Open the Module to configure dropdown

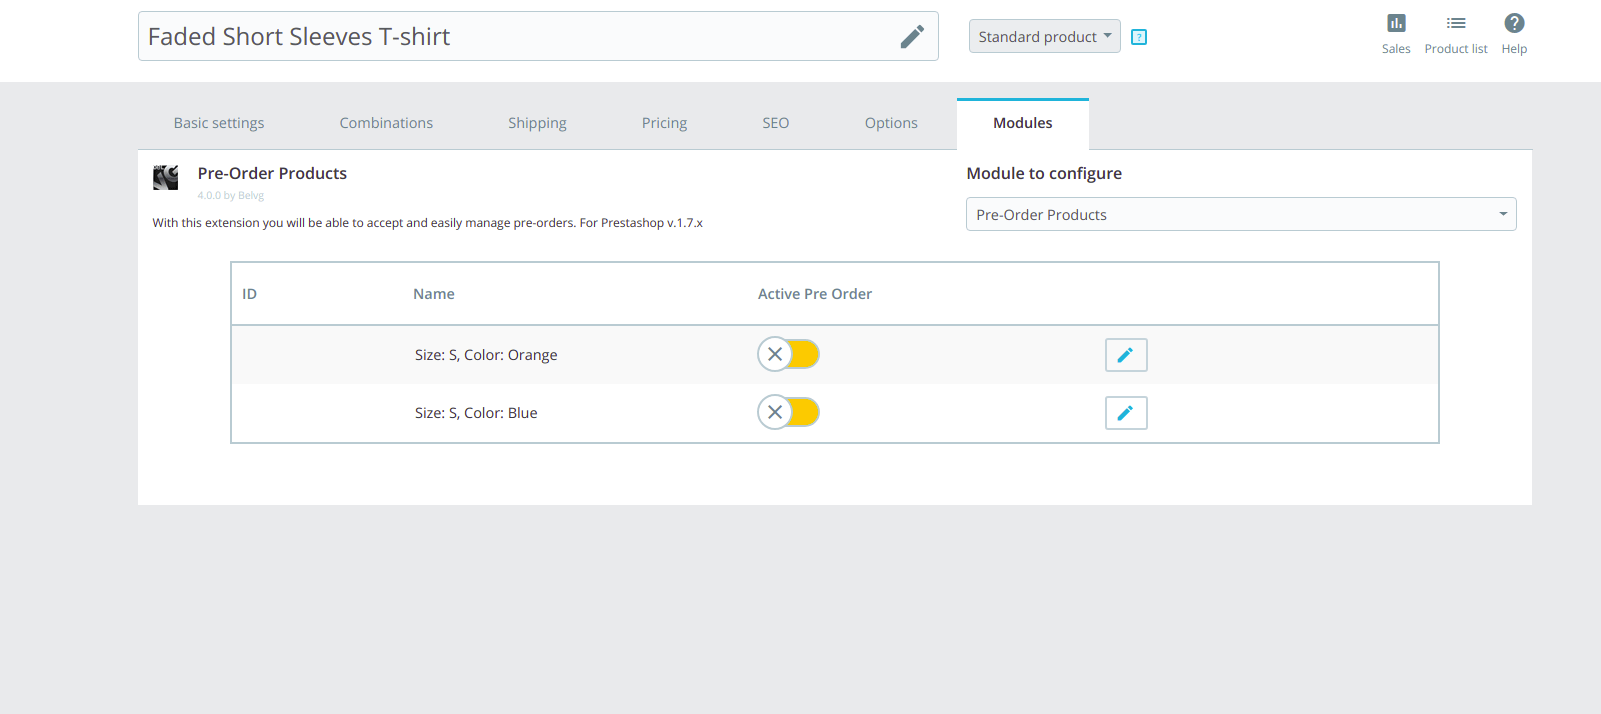pyautogui.click(x=1241, y=214)
